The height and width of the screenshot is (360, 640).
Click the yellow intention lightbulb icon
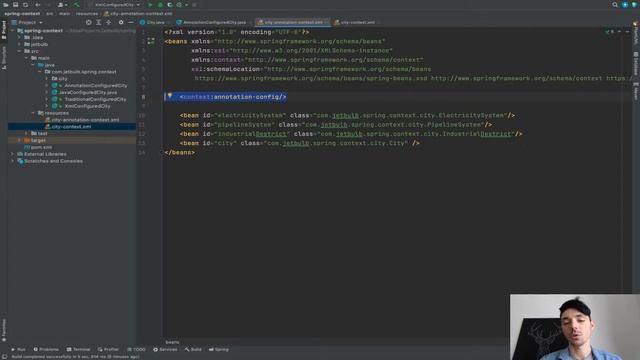170,96
